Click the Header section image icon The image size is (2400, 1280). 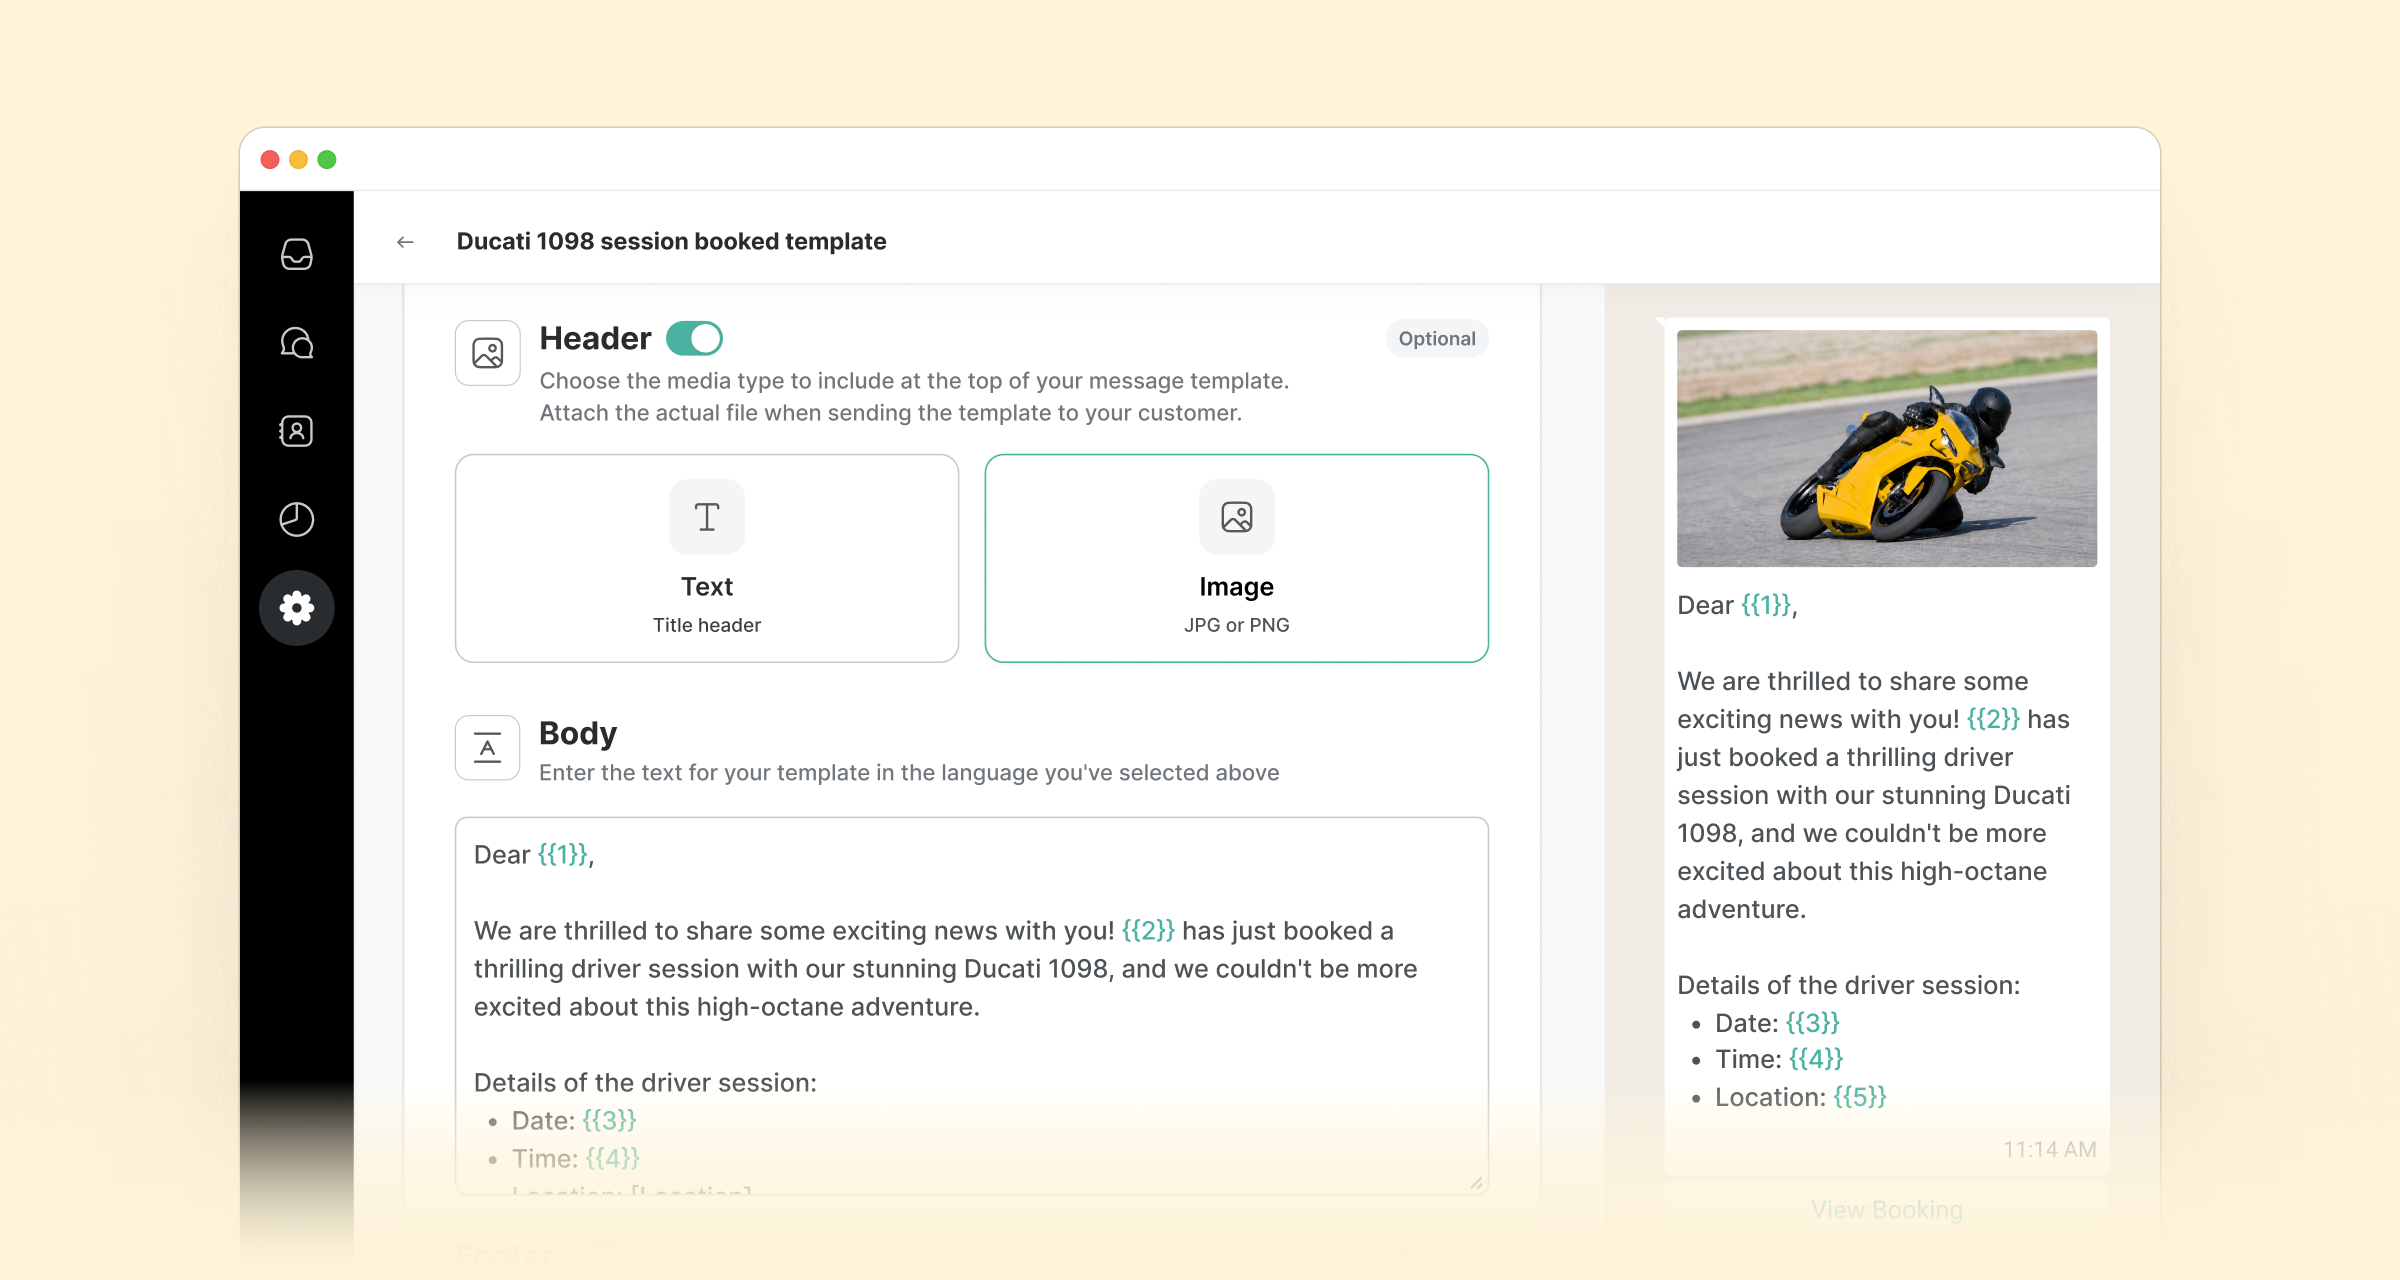click(488, 353)
